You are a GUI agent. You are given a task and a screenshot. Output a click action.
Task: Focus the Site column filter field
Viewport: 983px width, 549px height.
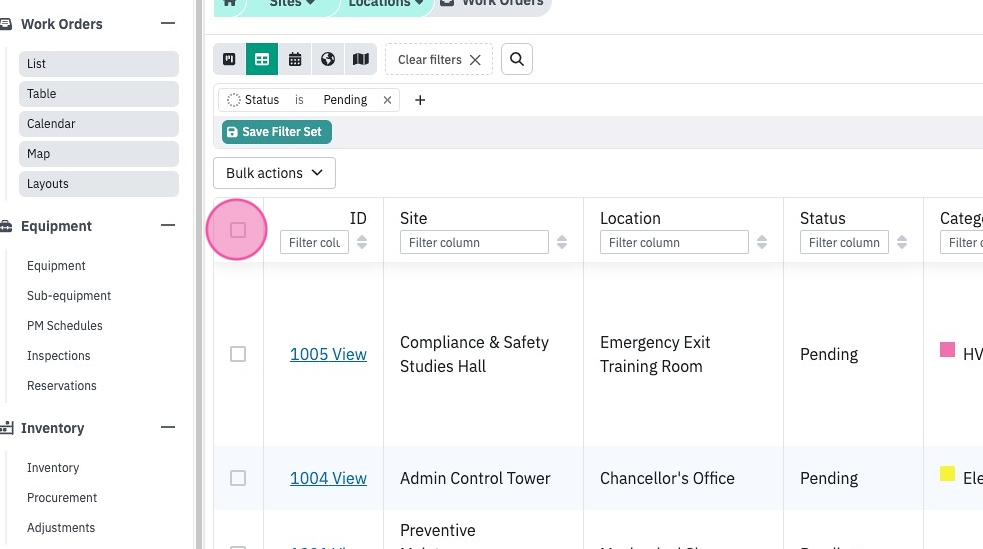474,243
